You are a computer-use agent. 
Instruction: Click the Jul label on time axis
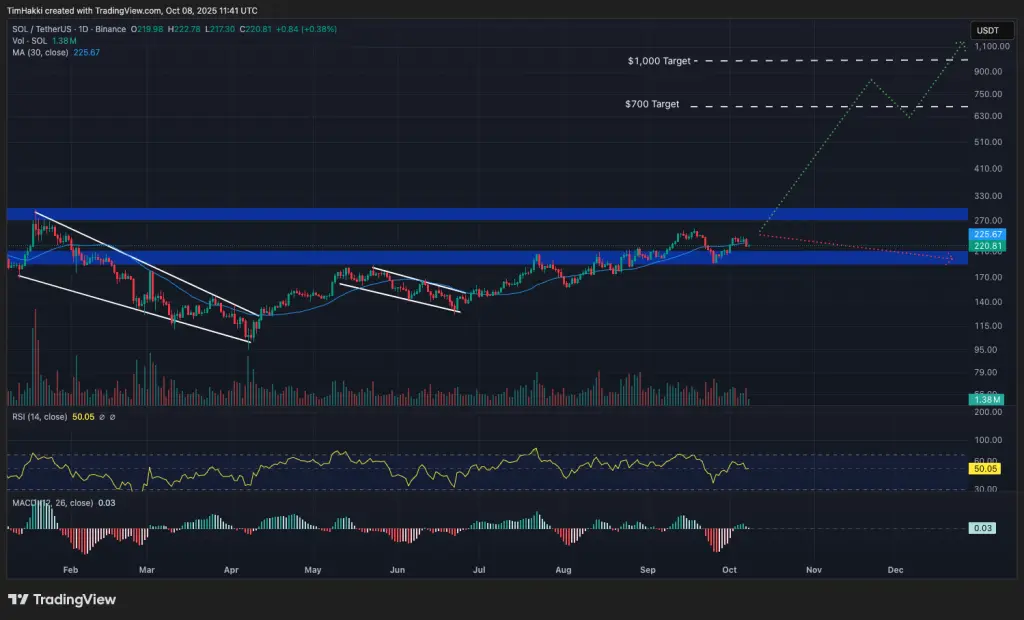click(479, 570)
